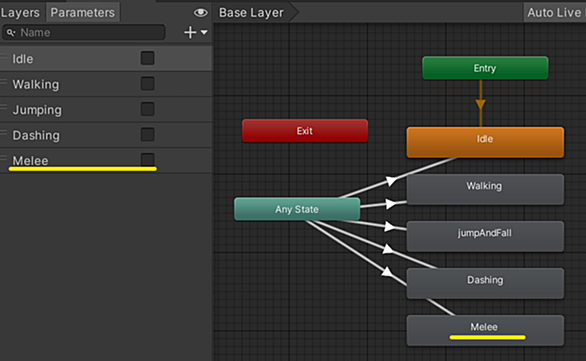The width and height of the screenshot is (586, 361).
Task: Enable the Idle parameter checkbox
Action: [x=148, y=58]
